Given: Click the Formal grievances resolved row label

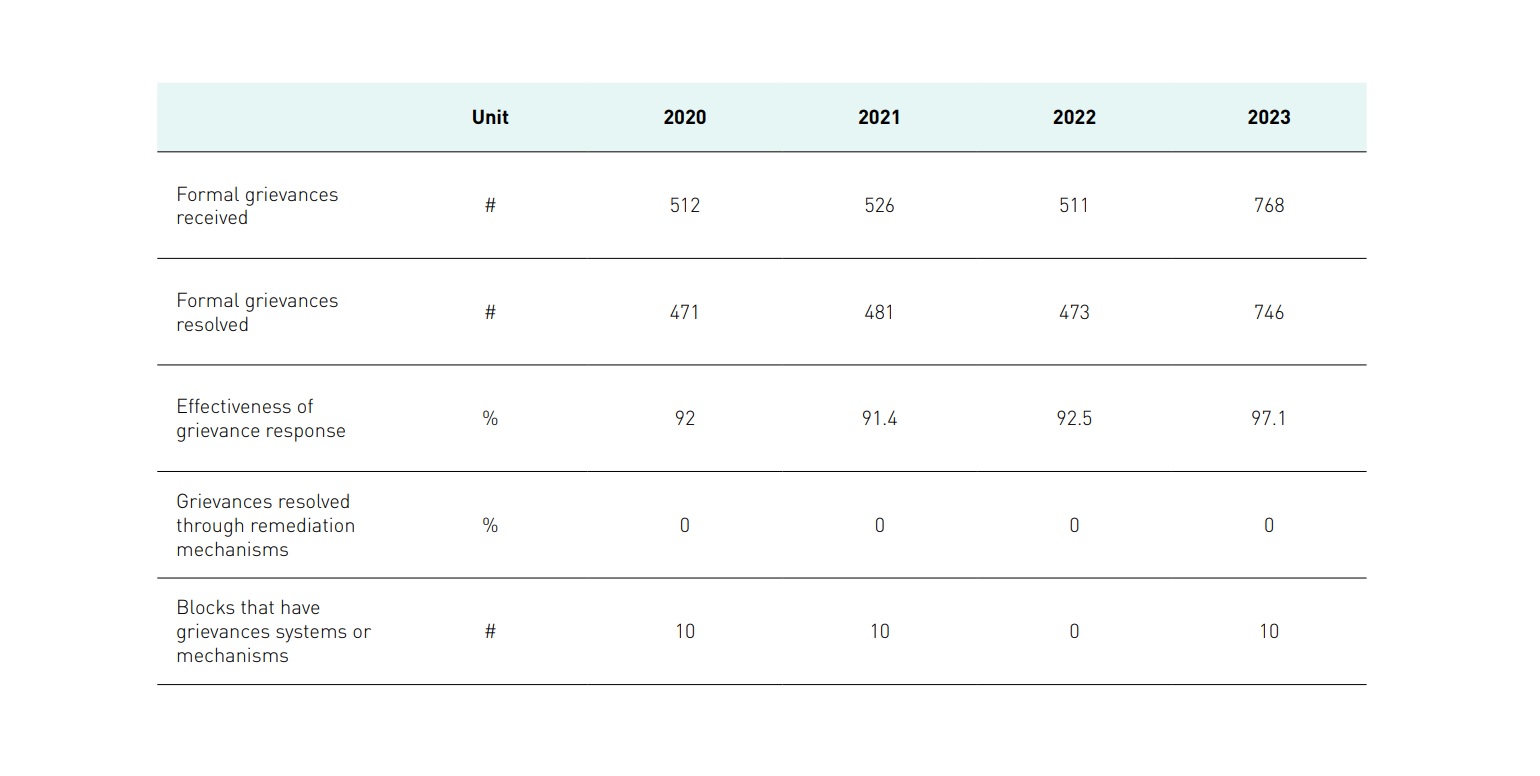Looking at the screenshot, I should tap(257, 312).
